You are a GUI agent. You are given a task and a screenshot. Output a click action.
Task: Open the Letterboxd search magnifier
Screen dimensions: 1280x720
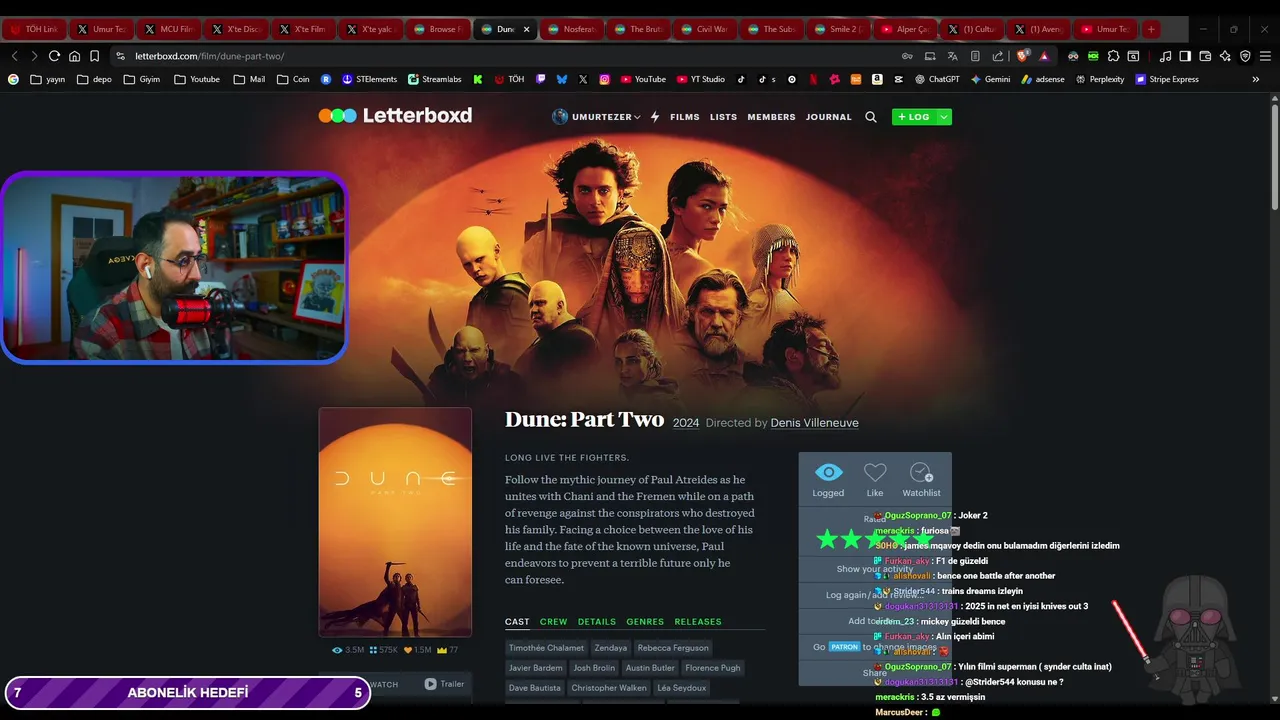tap(871, 117)
